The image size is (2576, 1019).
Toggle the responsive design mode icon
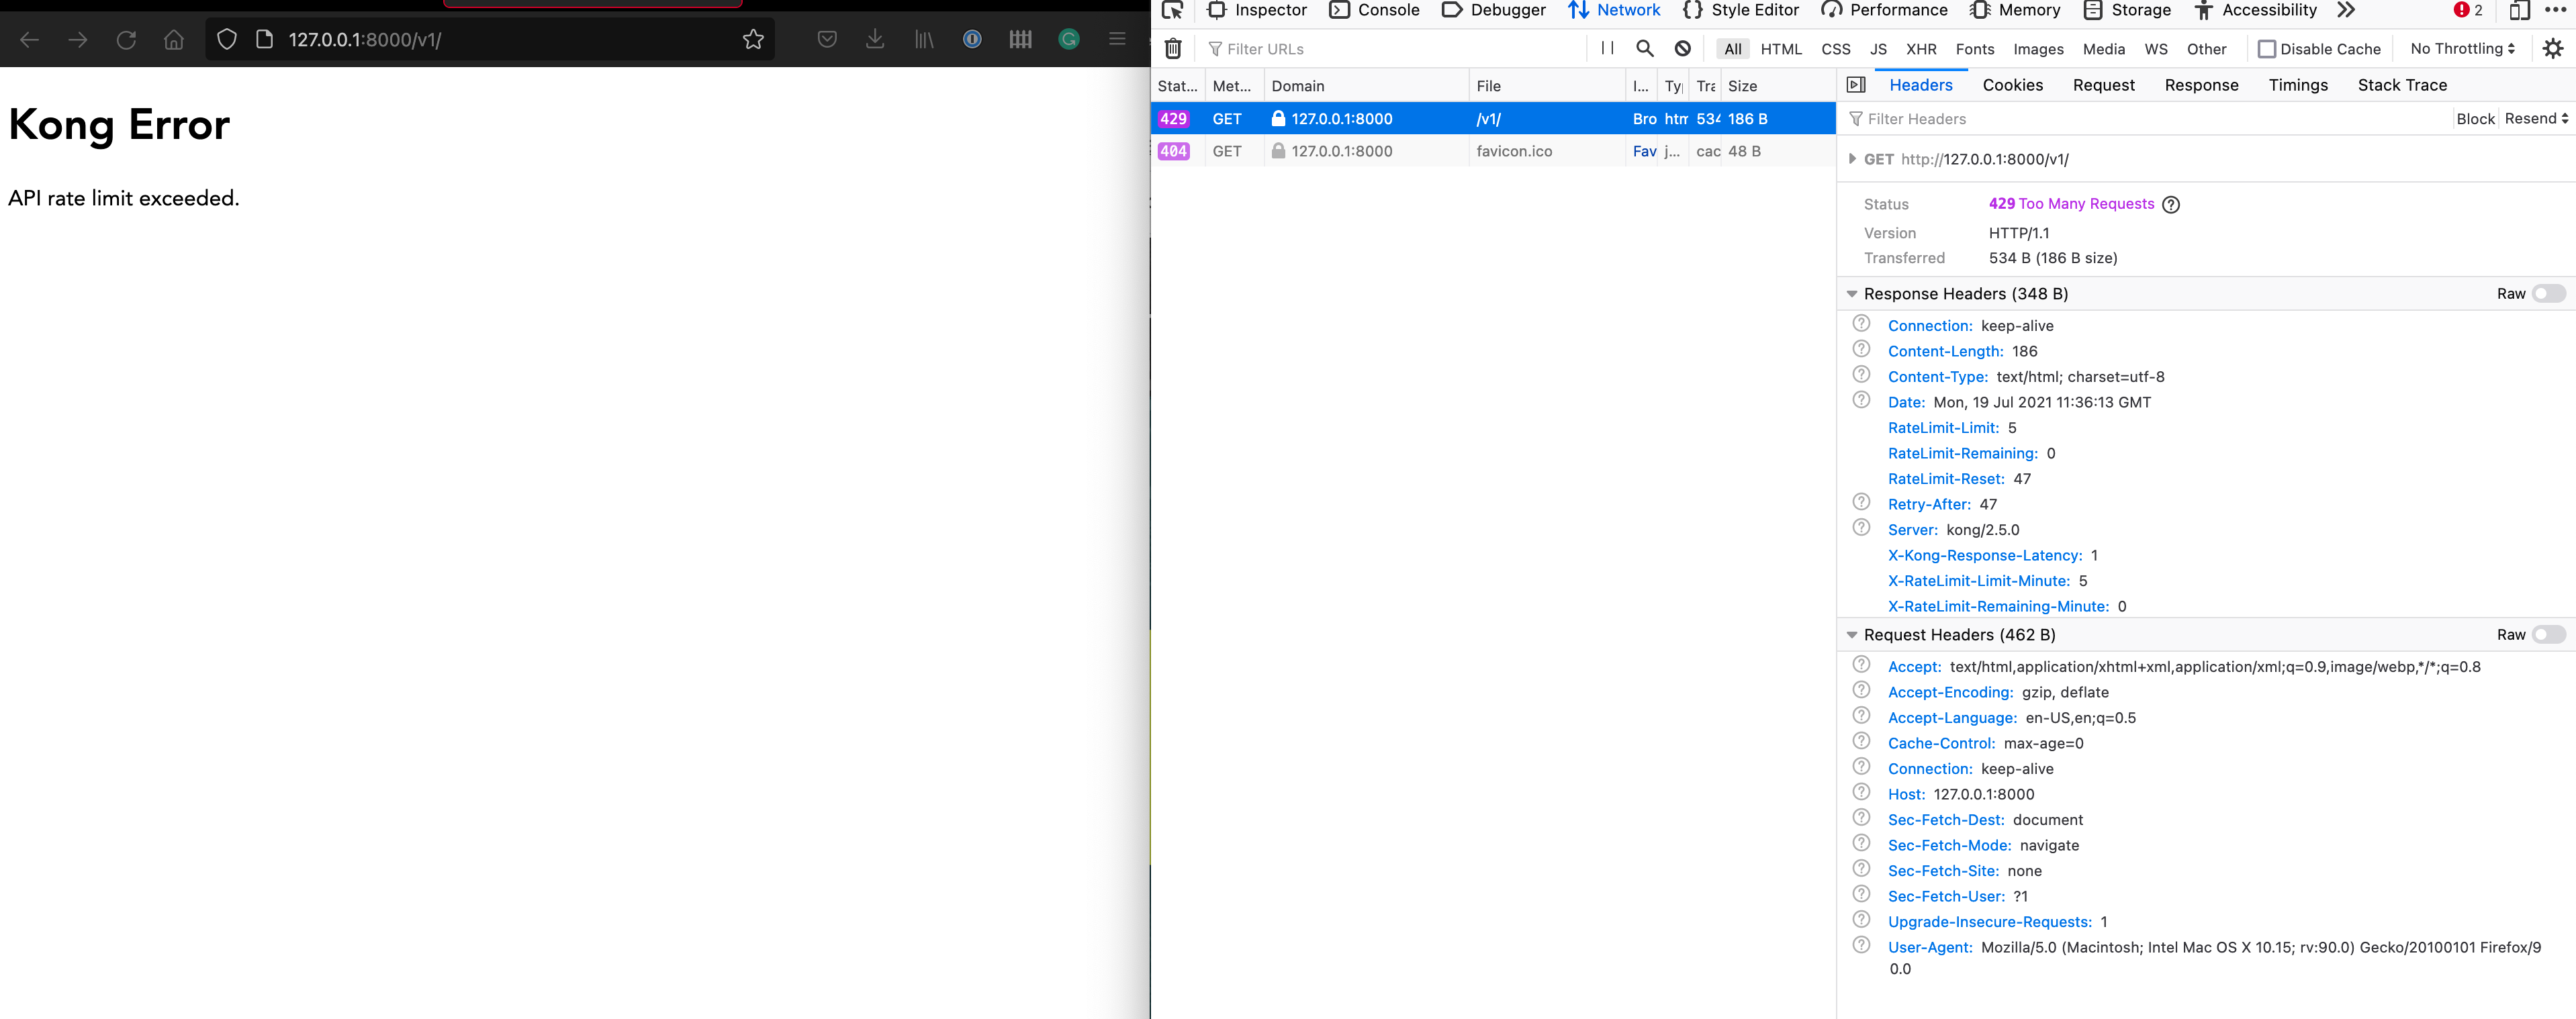coord(2518,10)
